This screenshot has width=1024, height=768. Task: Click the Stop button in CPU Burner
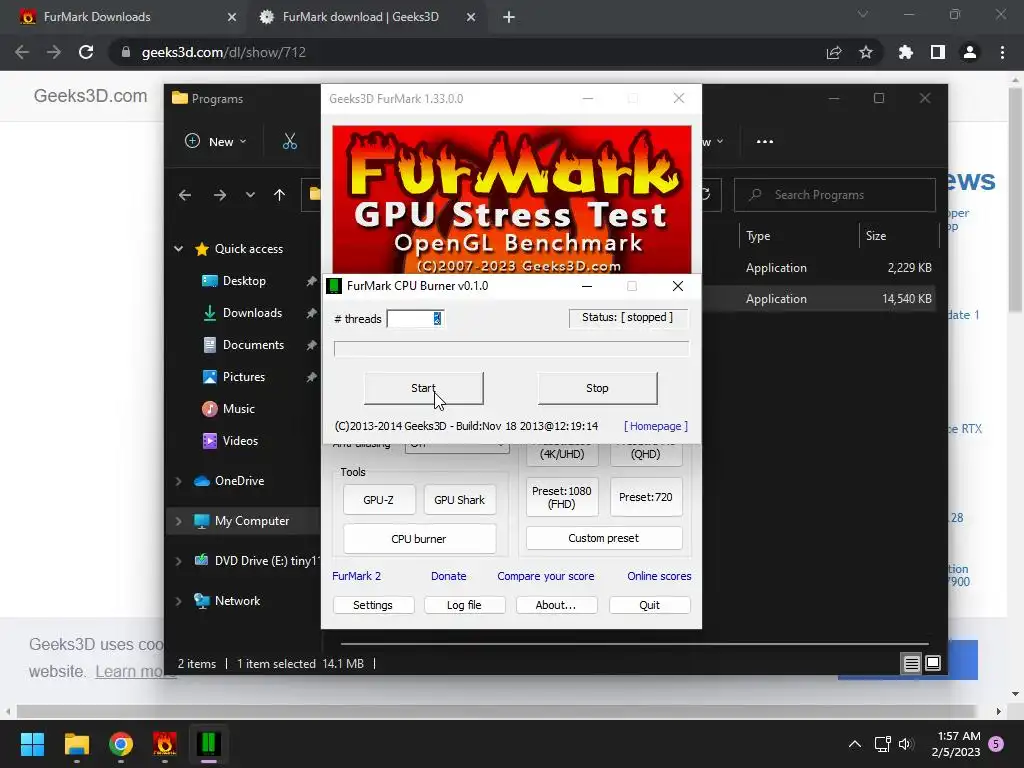[597, 388]
